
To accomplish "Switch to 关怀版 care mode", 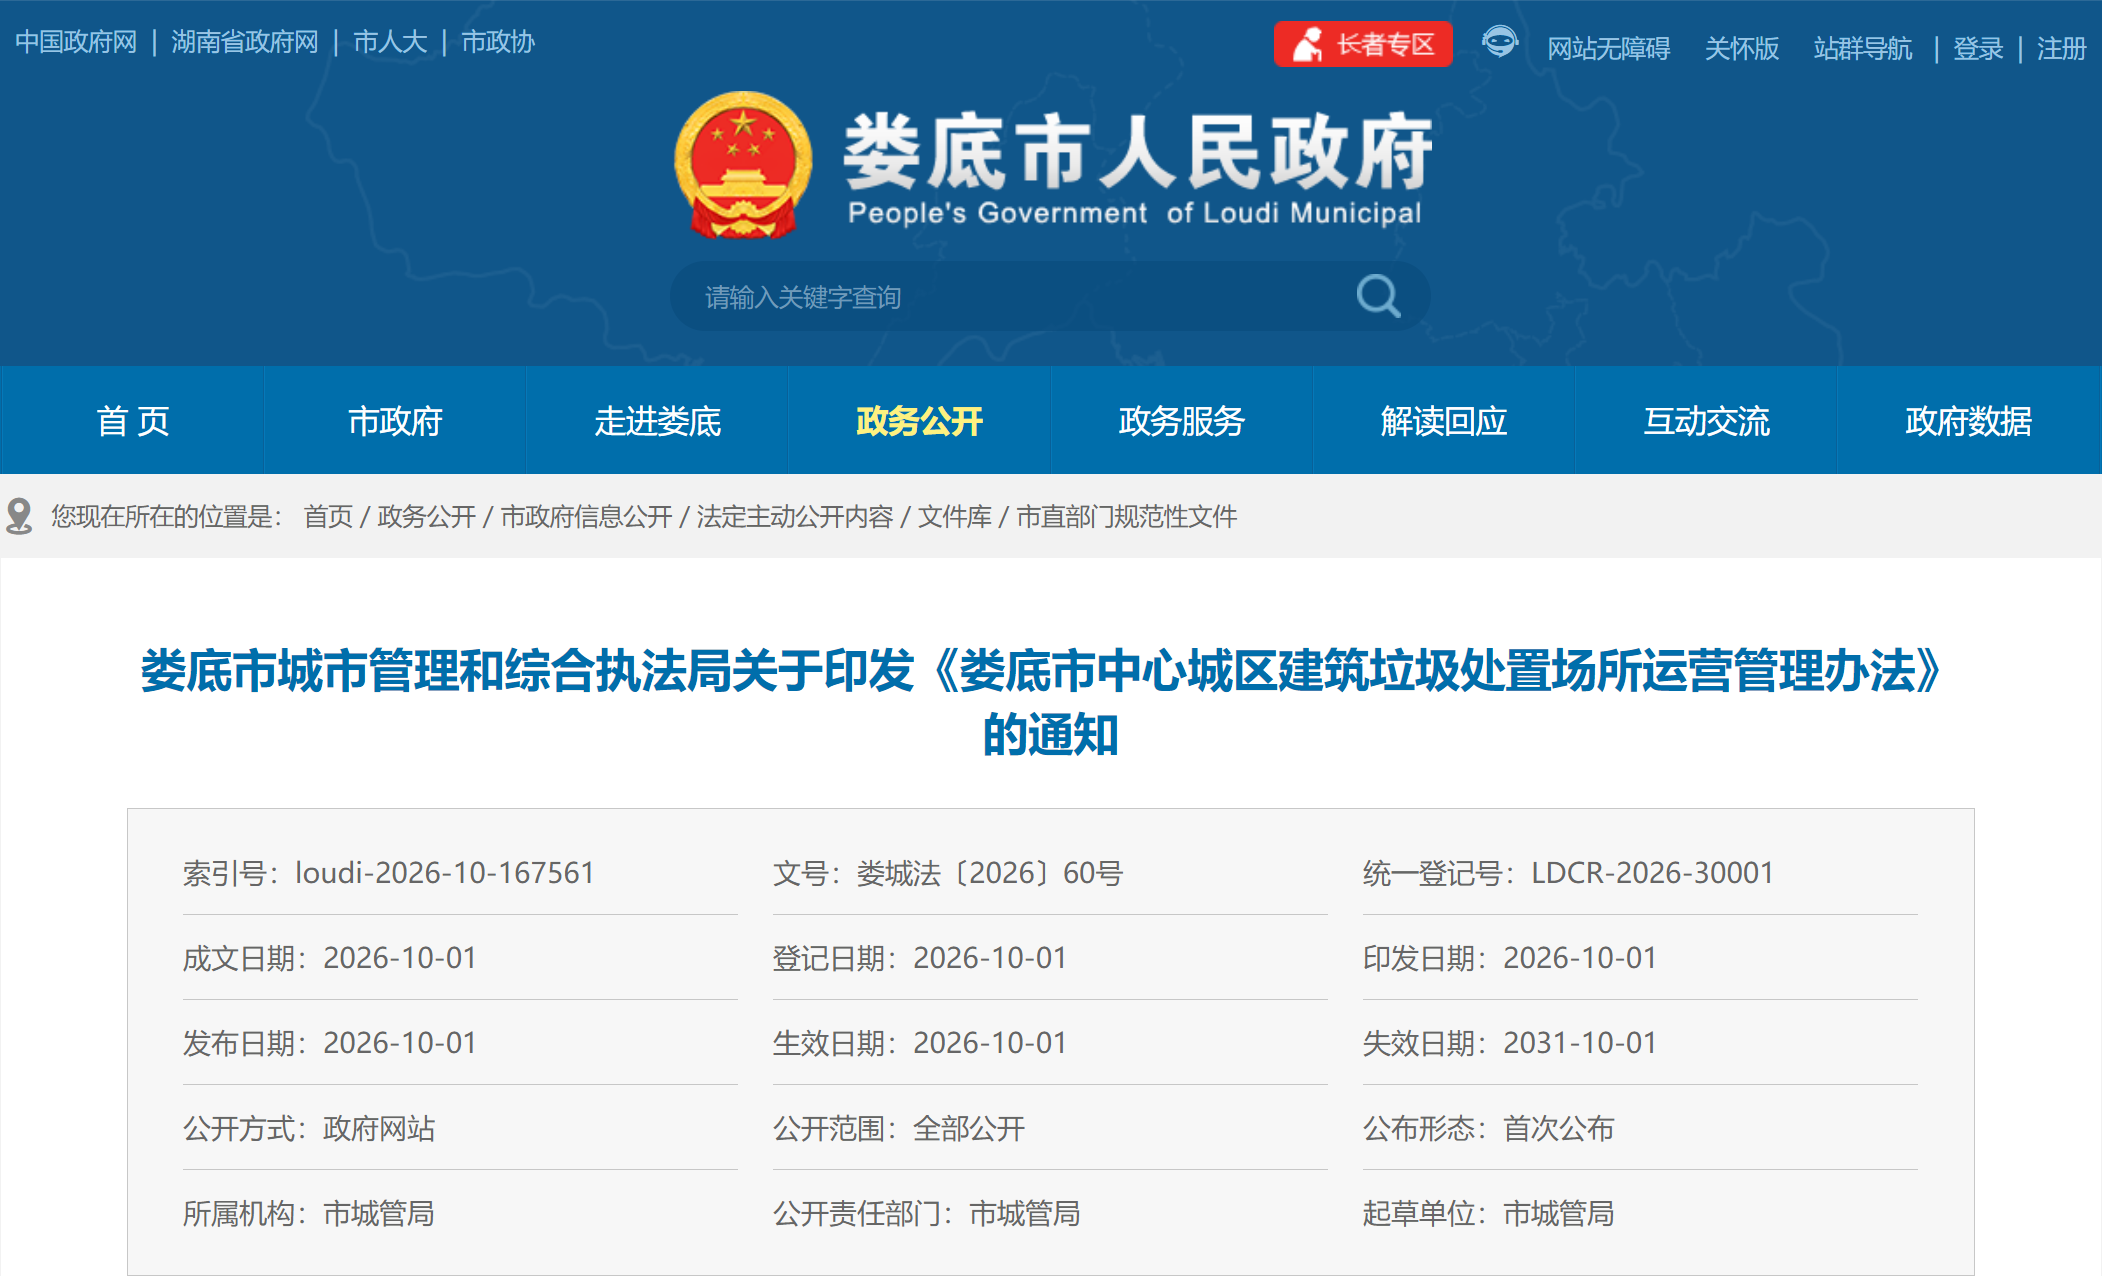I will click(1741, 48).
